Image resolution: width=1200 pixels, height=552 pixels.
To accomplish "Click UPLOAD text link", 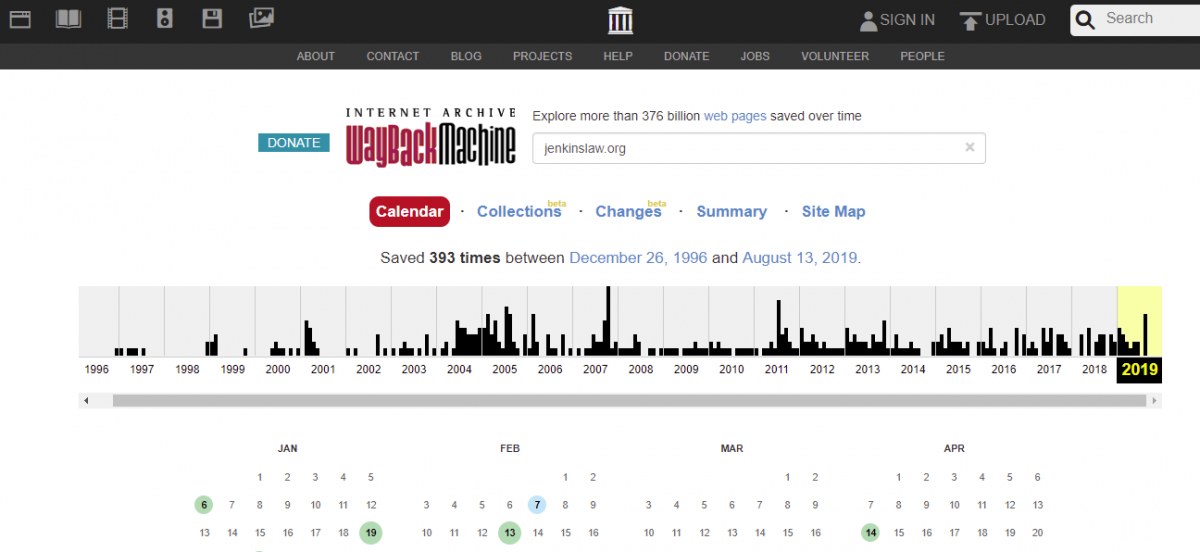I will point(1015,20).
